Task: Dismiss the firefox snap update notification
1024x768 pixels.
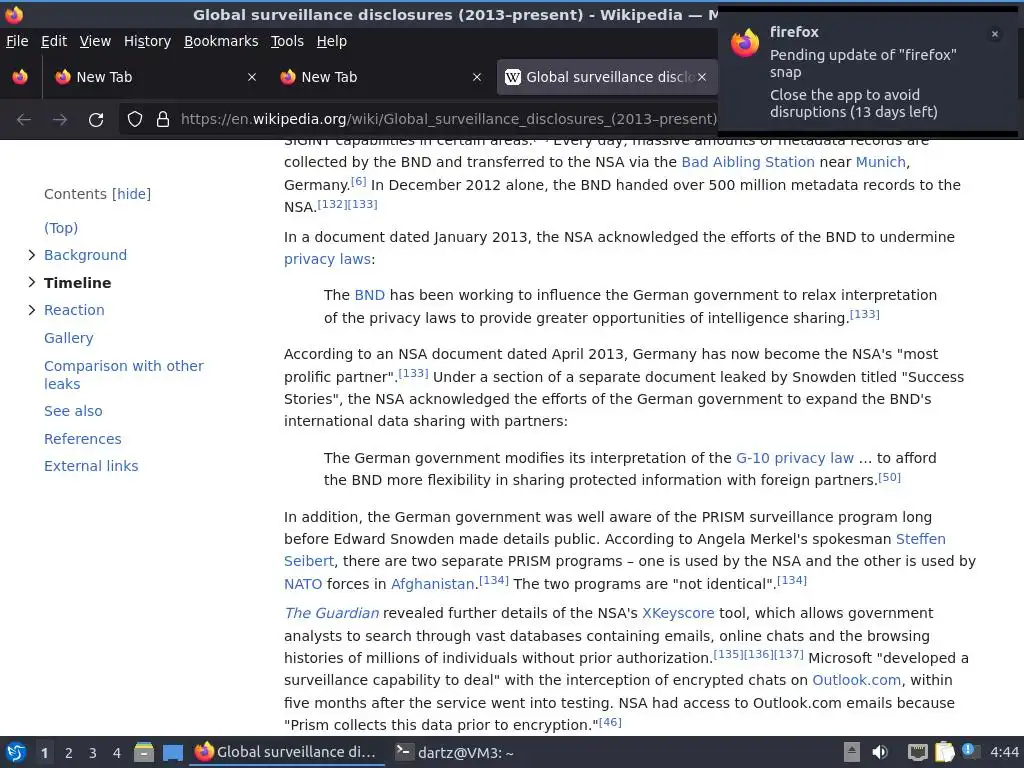Action: tap(995, 34)
